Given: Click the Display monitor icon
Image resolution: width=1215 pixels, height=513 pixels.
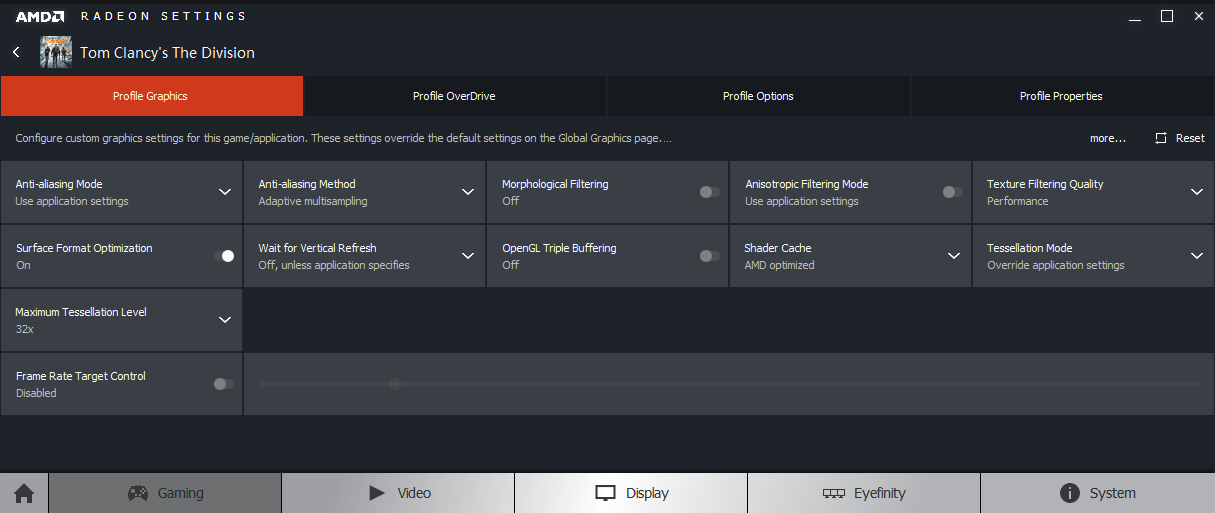Looking at the screenshot, I should 605,493.
